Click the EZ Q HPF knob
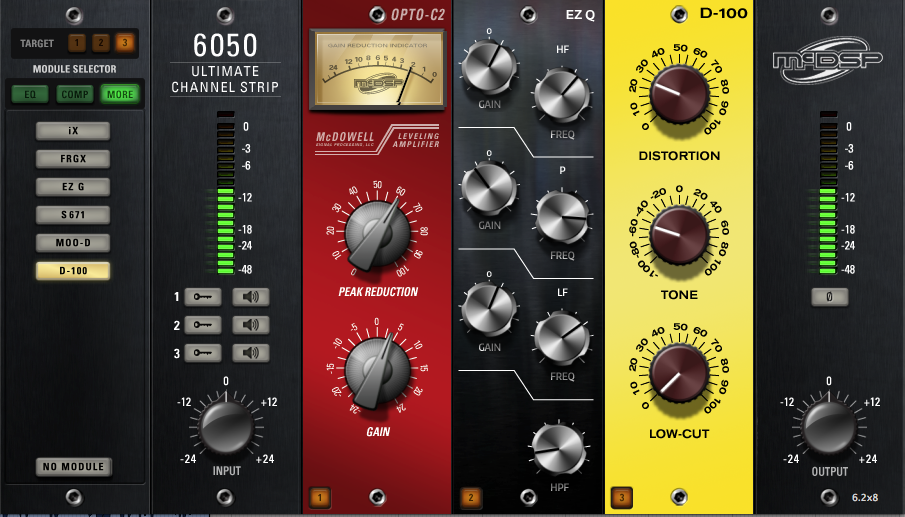905x517 pixels. coord(558,449)
